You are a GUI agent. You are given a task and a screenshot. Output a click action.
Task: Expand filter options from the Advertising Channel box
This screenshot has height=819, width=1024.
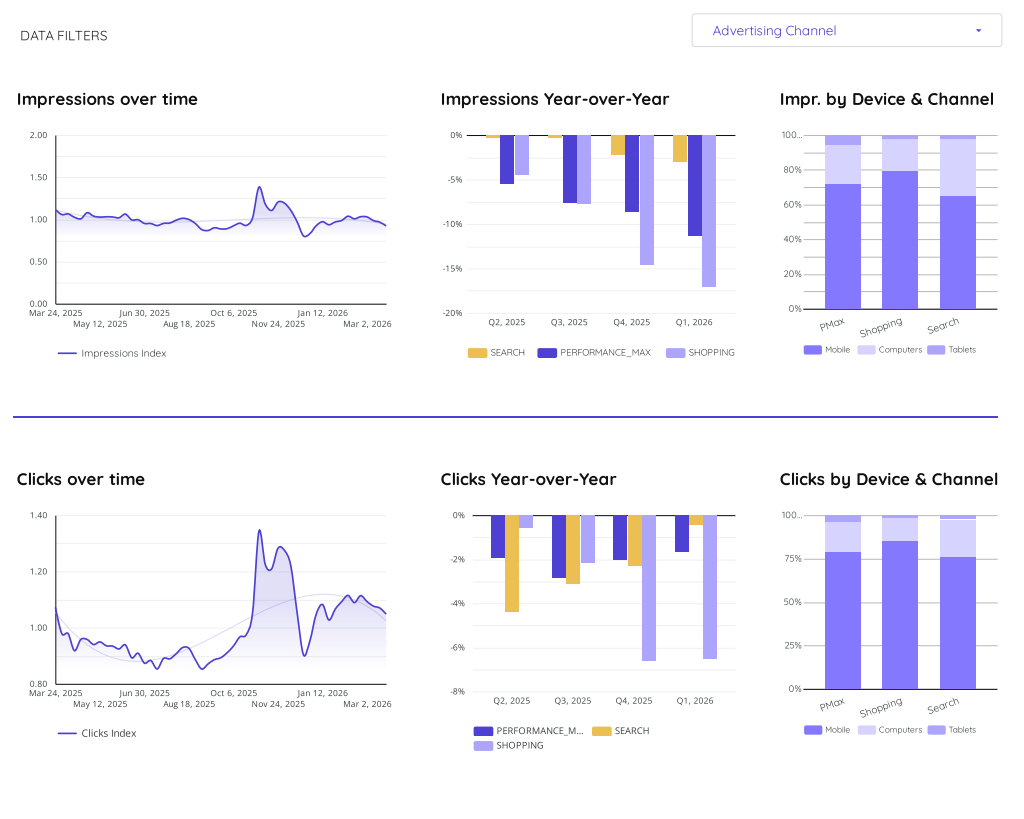(846, 30)
